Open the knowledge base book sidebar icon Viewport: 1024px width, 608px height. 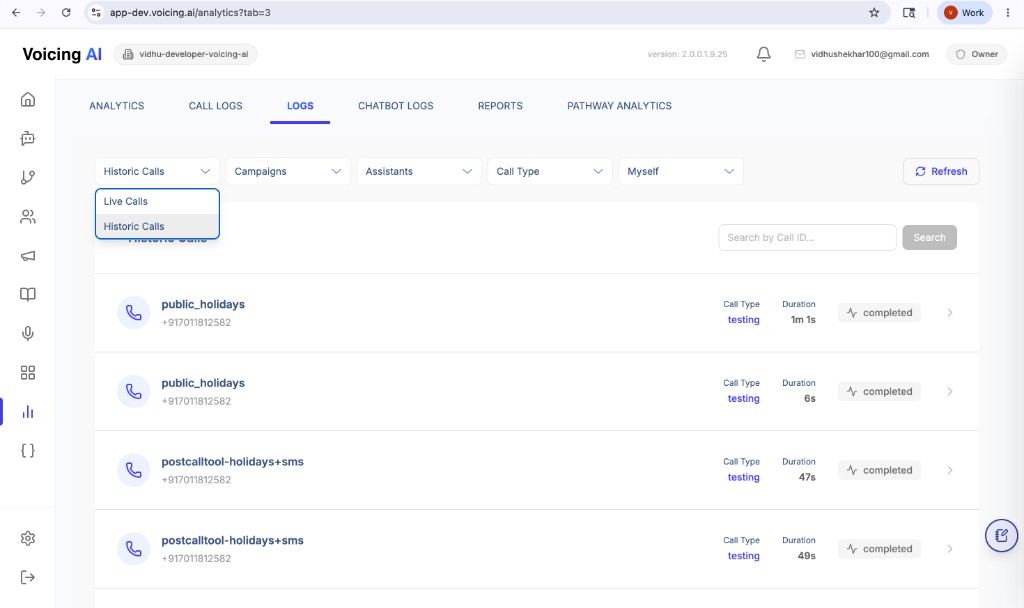click(x=27, y=295)
